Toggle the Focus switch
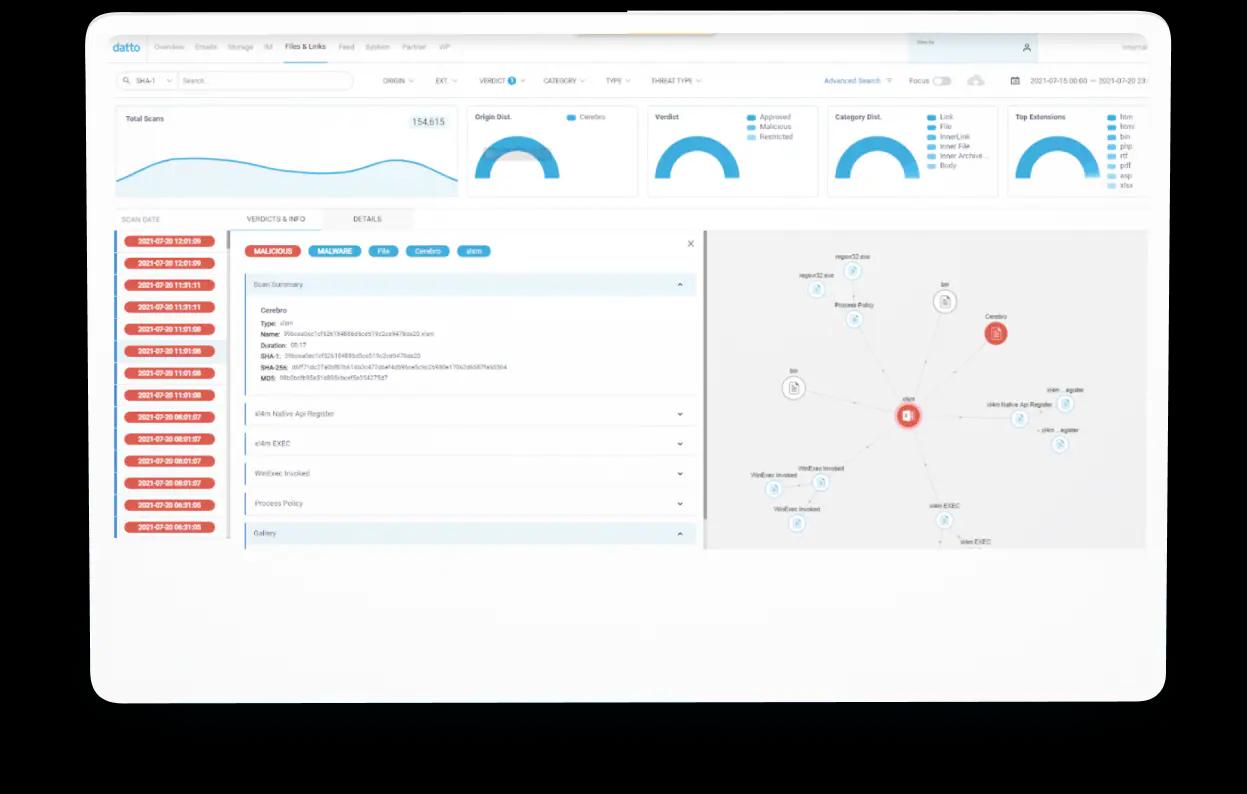The width and height of the screenshot is (1247, 794). [x=941, y=81]
